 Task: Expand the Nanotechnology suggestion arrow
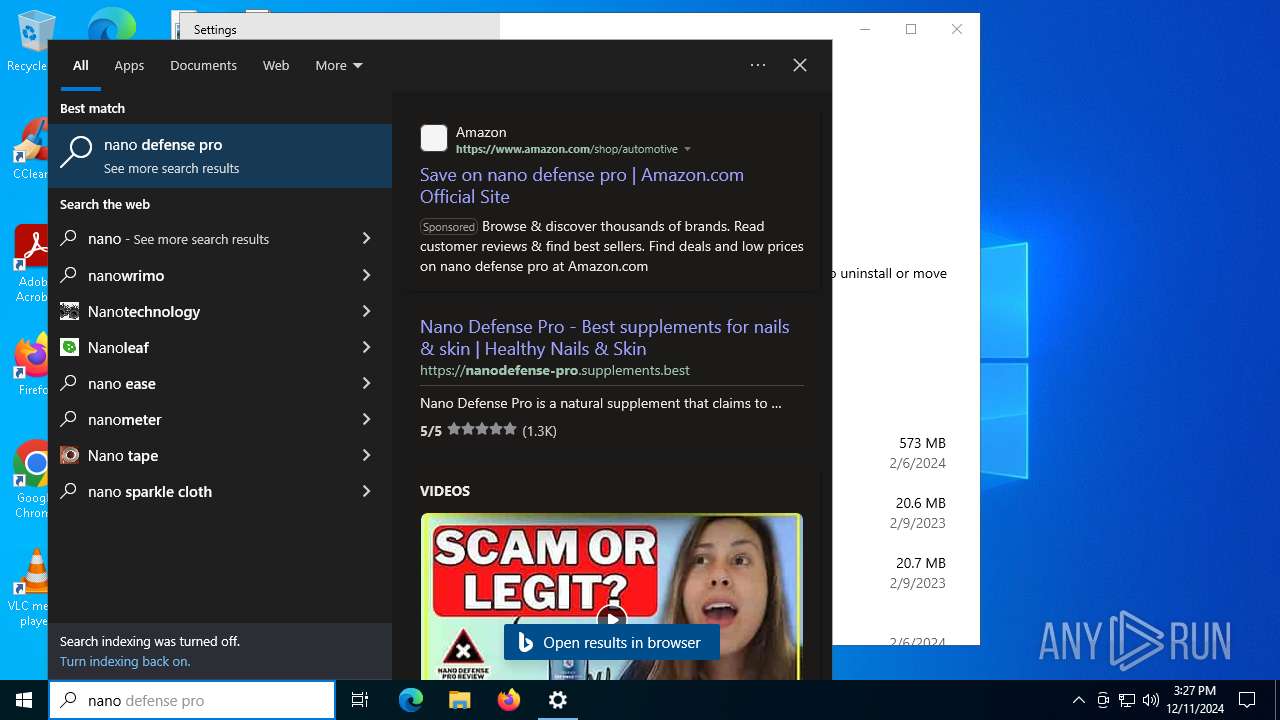pyautogui.click(x=366, y=311)
